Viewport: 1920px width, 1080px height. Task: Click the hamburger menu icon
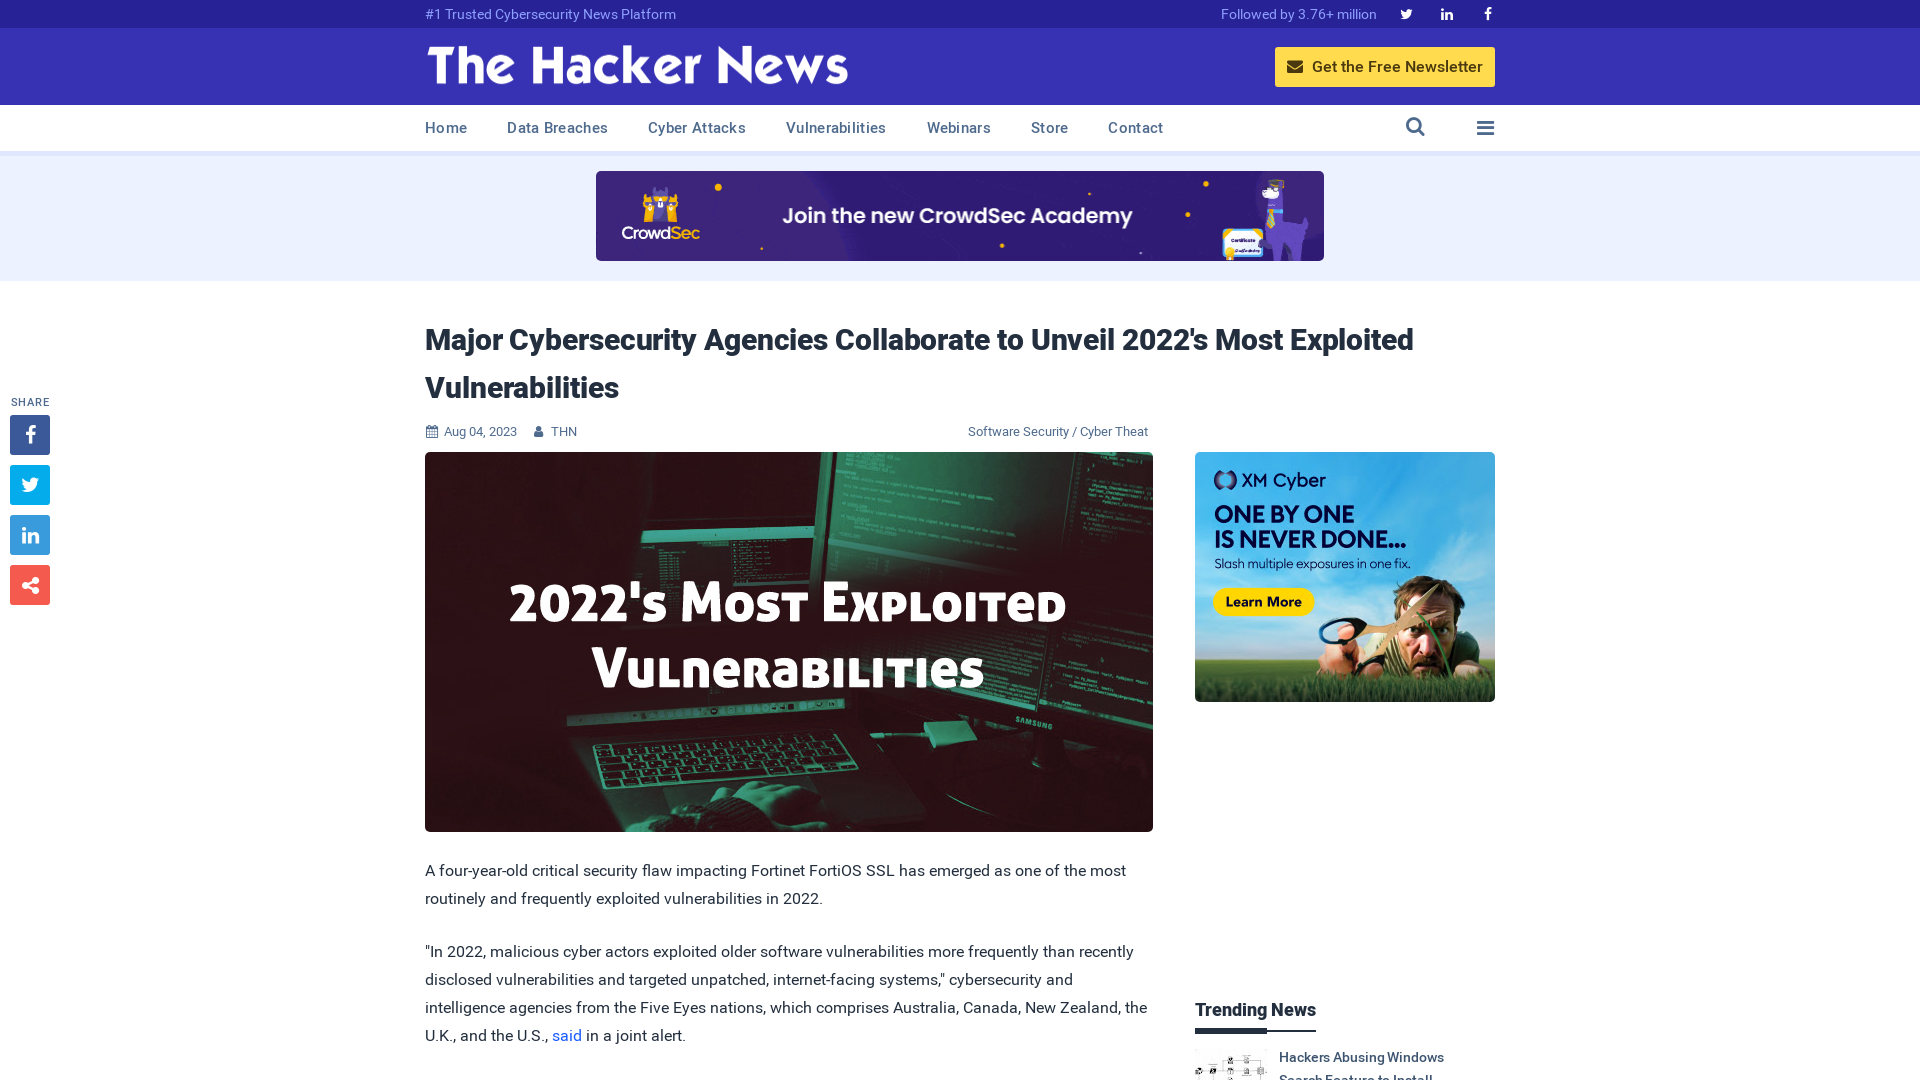click(x=1485, y=128)
